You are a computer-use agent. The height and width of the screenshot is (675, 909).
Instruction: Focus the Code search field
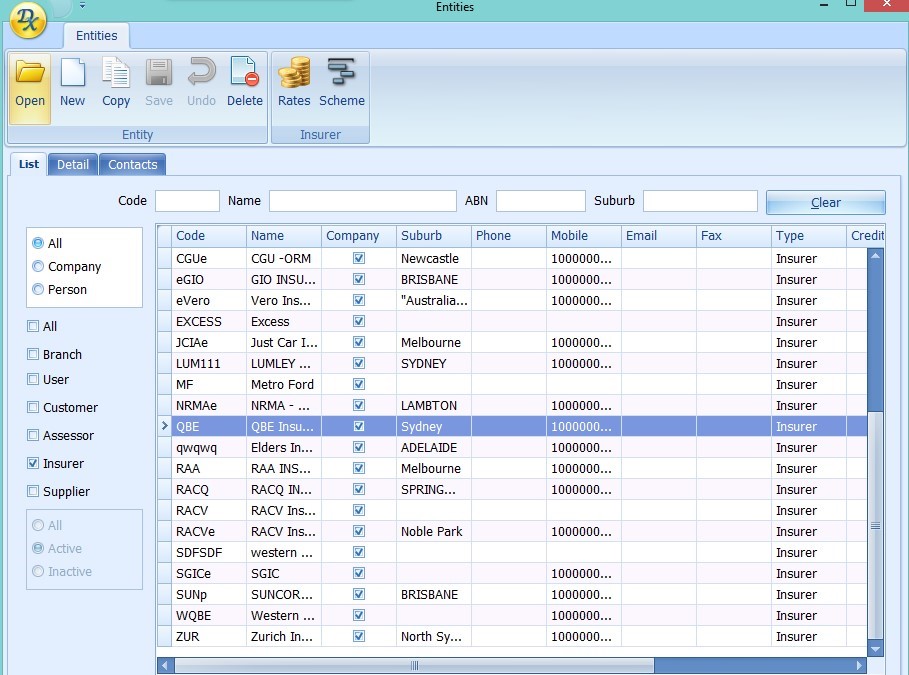click(x=187, y=201)
